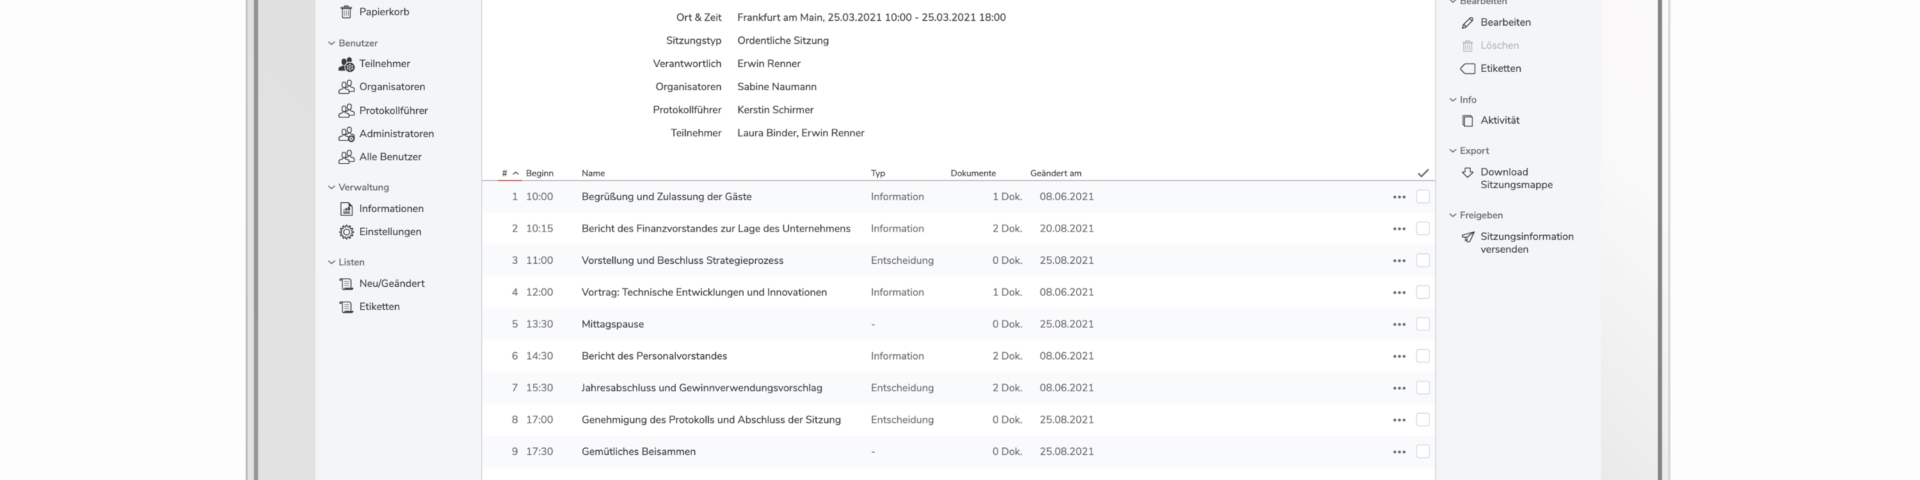Click the Bearbeiten pencil icon
Screen dimensions: 1920x480
click(1467, 22)
